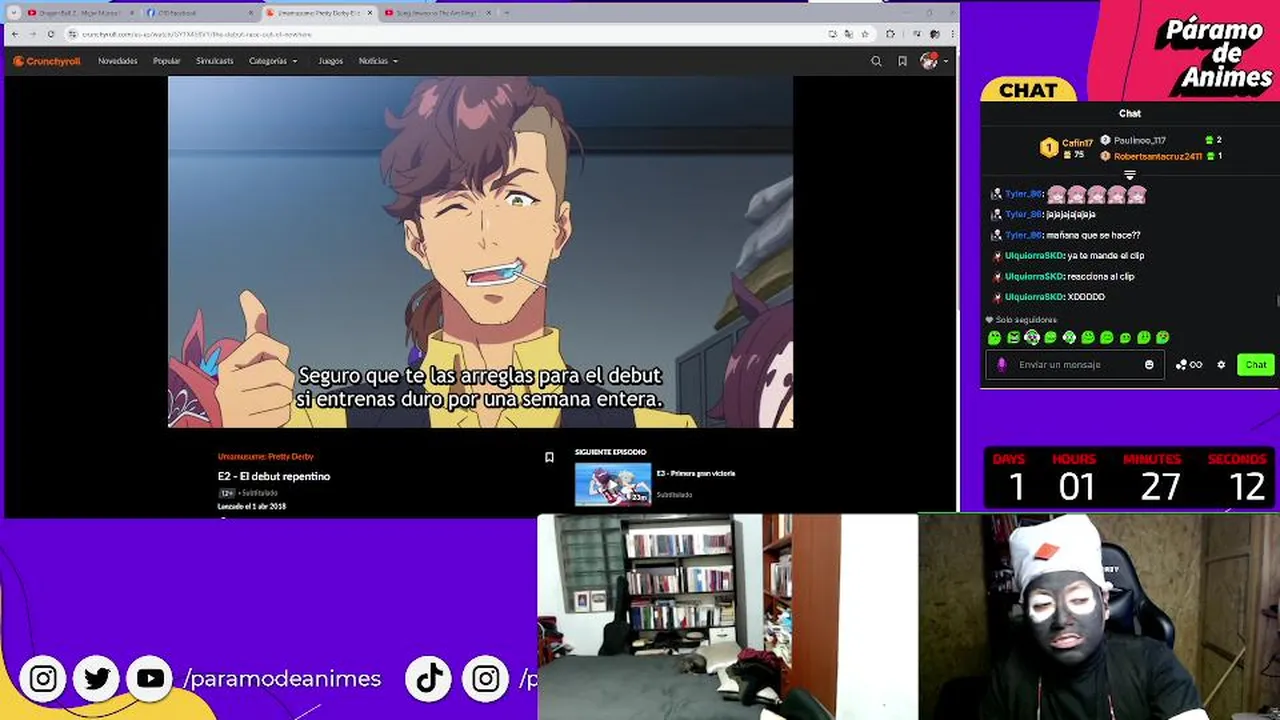Click username Cafin17 on leaderboard
This screenshot has width=1280, height=720.
pos(1077,143)
